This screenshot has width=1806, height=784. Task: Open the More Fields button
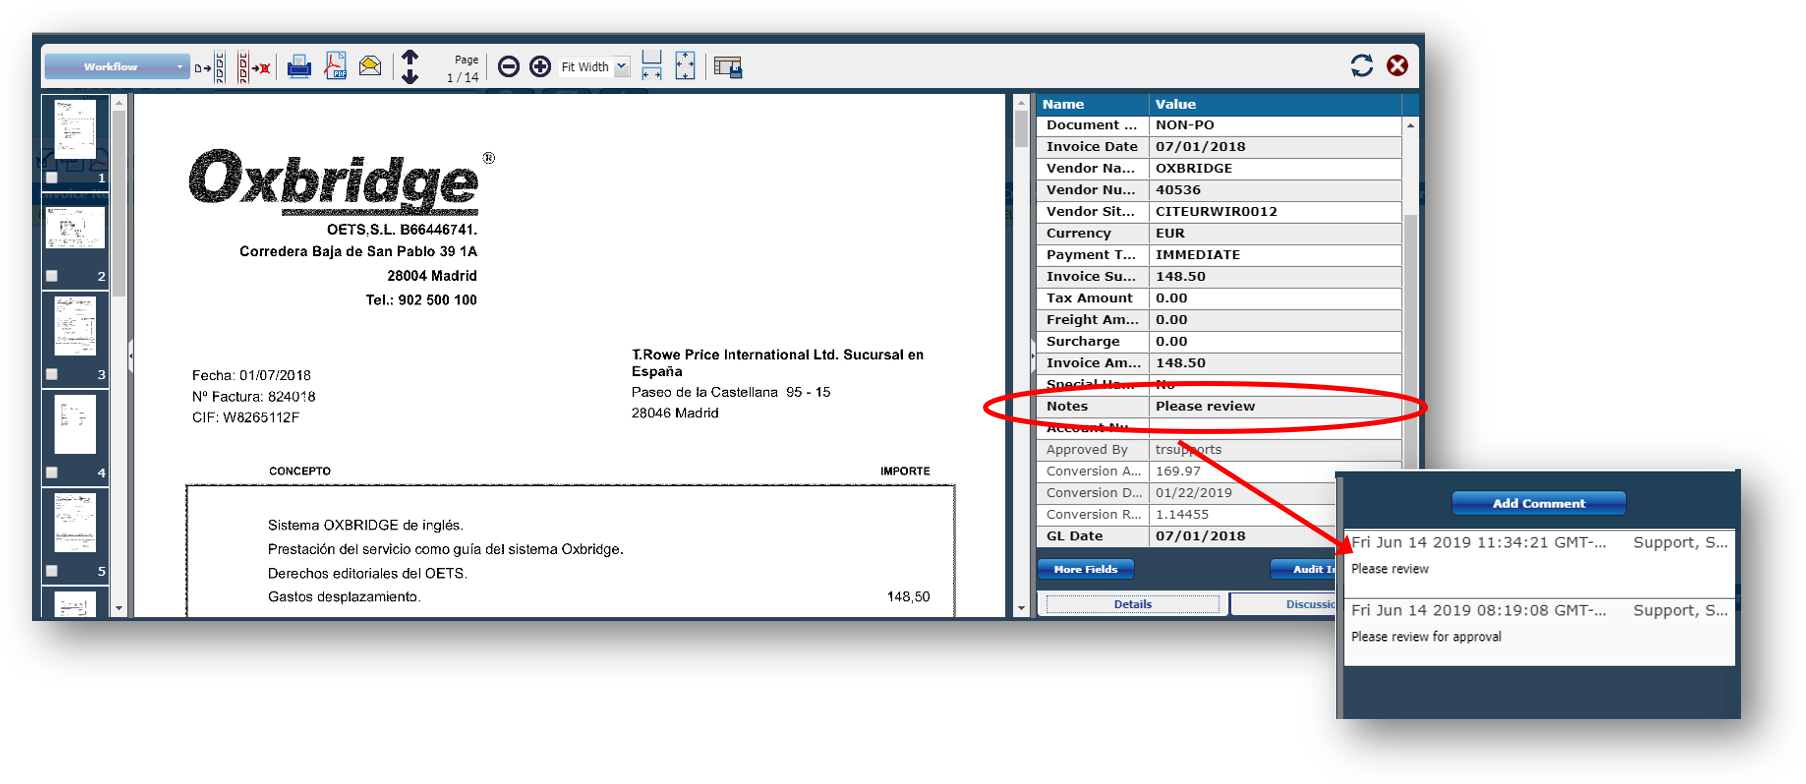coord(1085,569)
